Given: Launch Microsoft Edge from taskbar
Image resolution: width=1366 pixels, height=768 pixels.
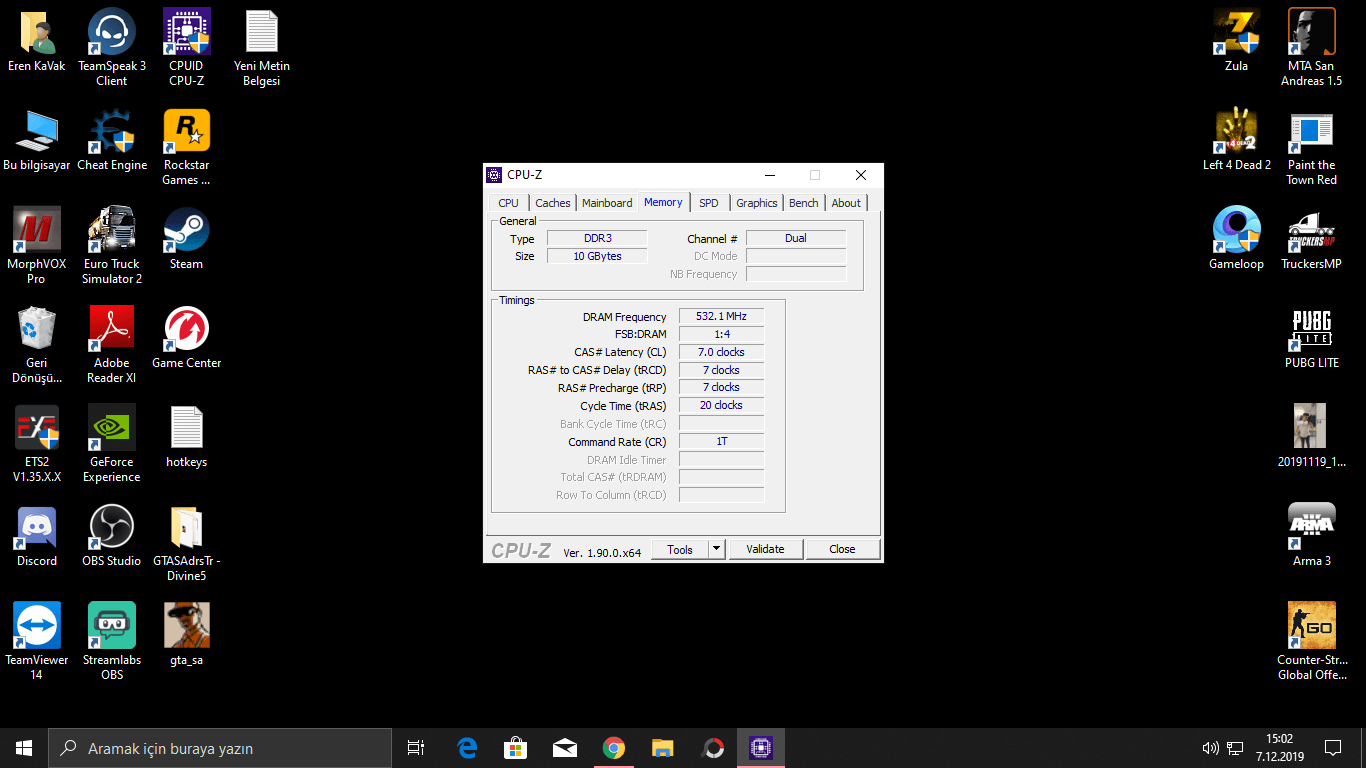Looking at the screenshot, I should 467,748.
